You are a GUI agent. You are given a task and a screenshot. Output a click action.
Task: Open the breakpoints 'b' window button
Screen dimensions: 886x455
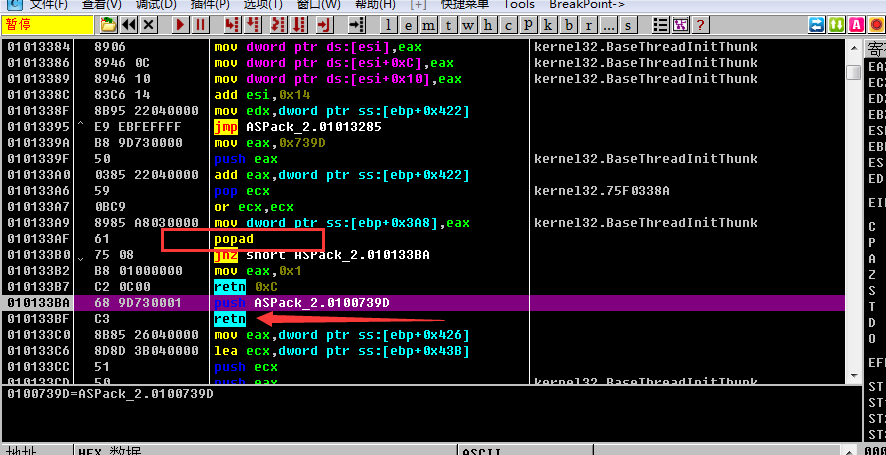(568, 24)
